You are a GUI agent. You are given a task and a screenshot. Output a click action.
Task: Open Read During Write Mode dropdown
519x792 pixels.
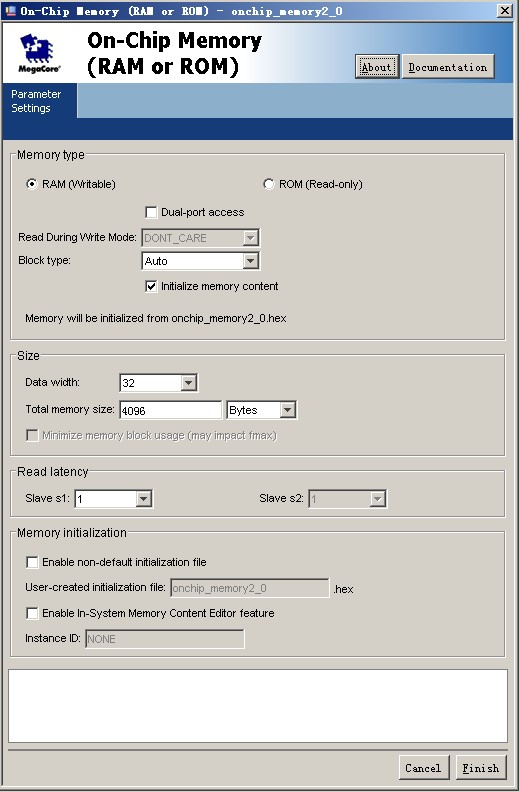click(x=200, y=238)
